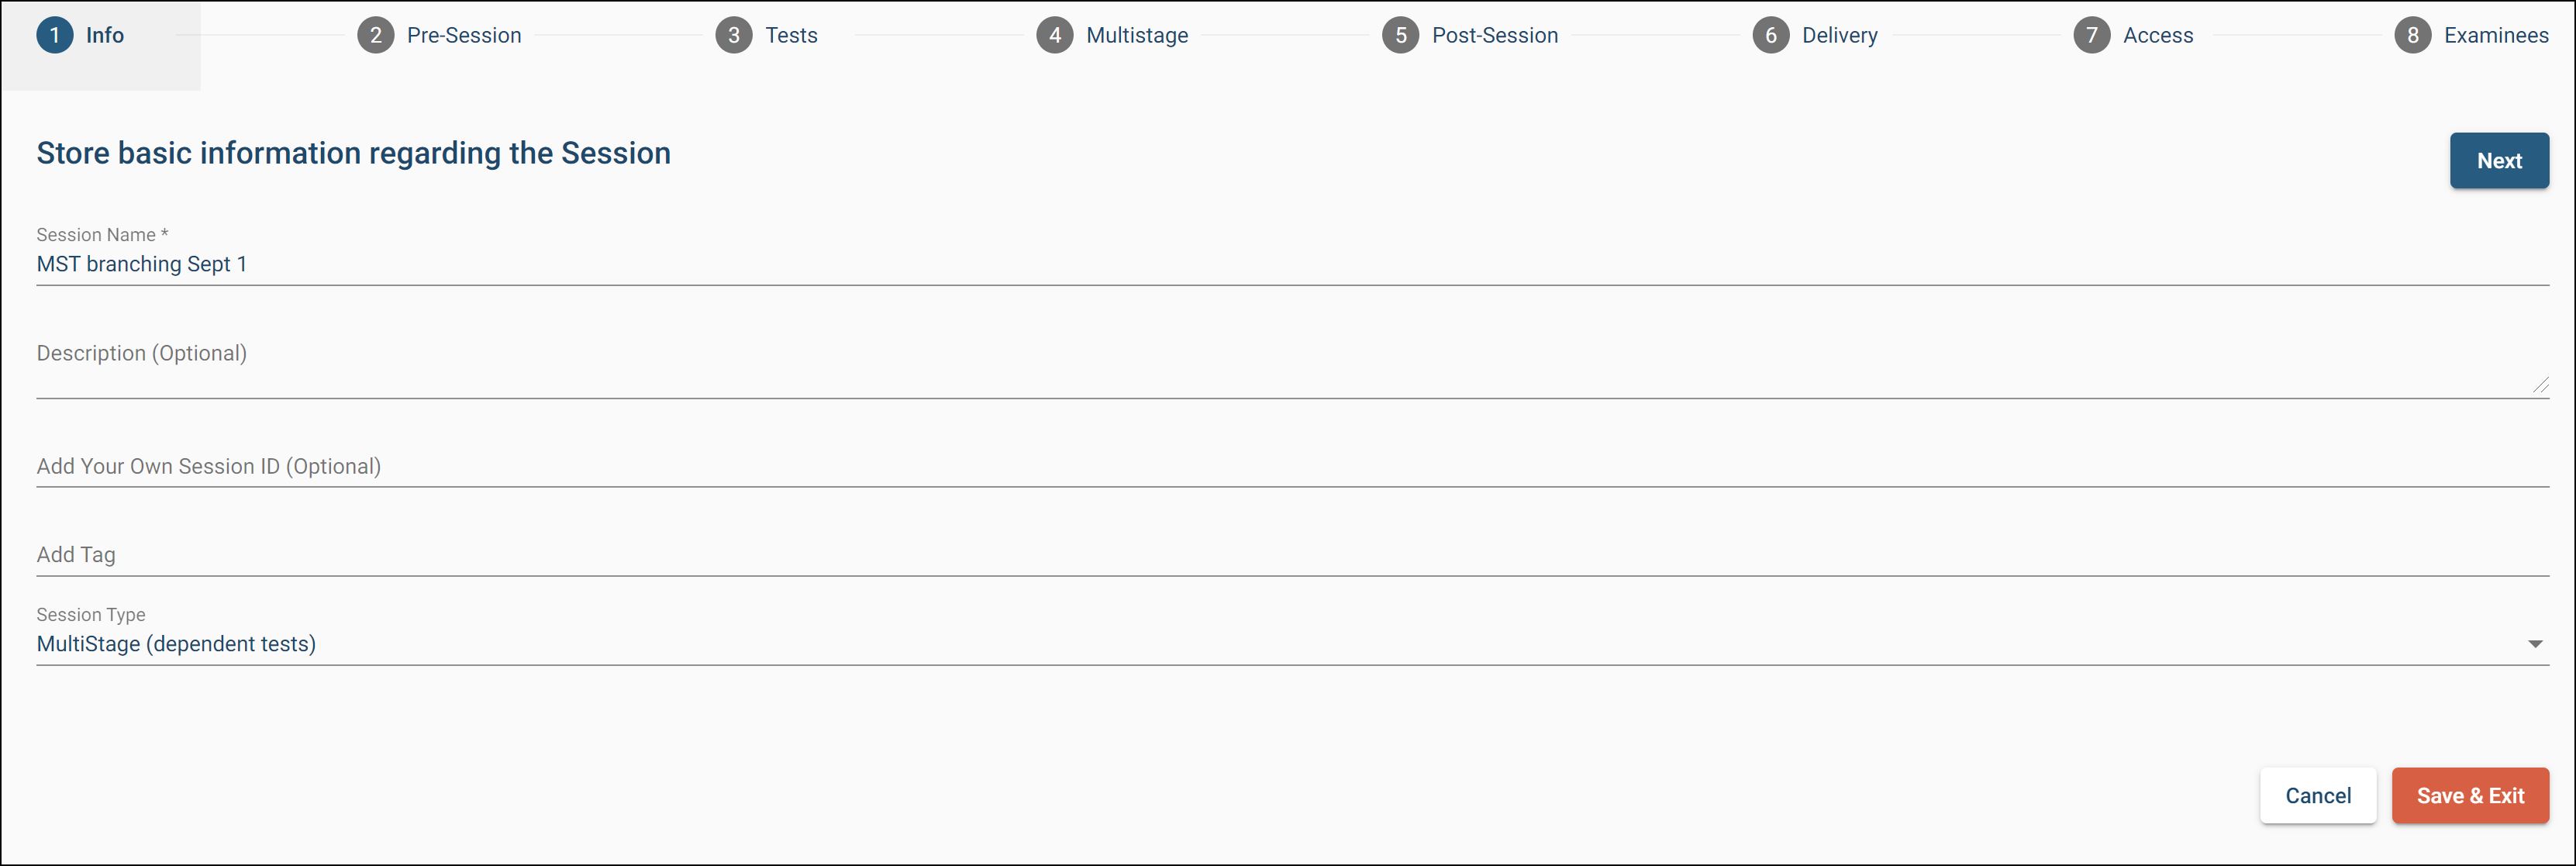Open the Examinees step label
This screenshot has height=866, width=2576.
(x=2495, y=35)
